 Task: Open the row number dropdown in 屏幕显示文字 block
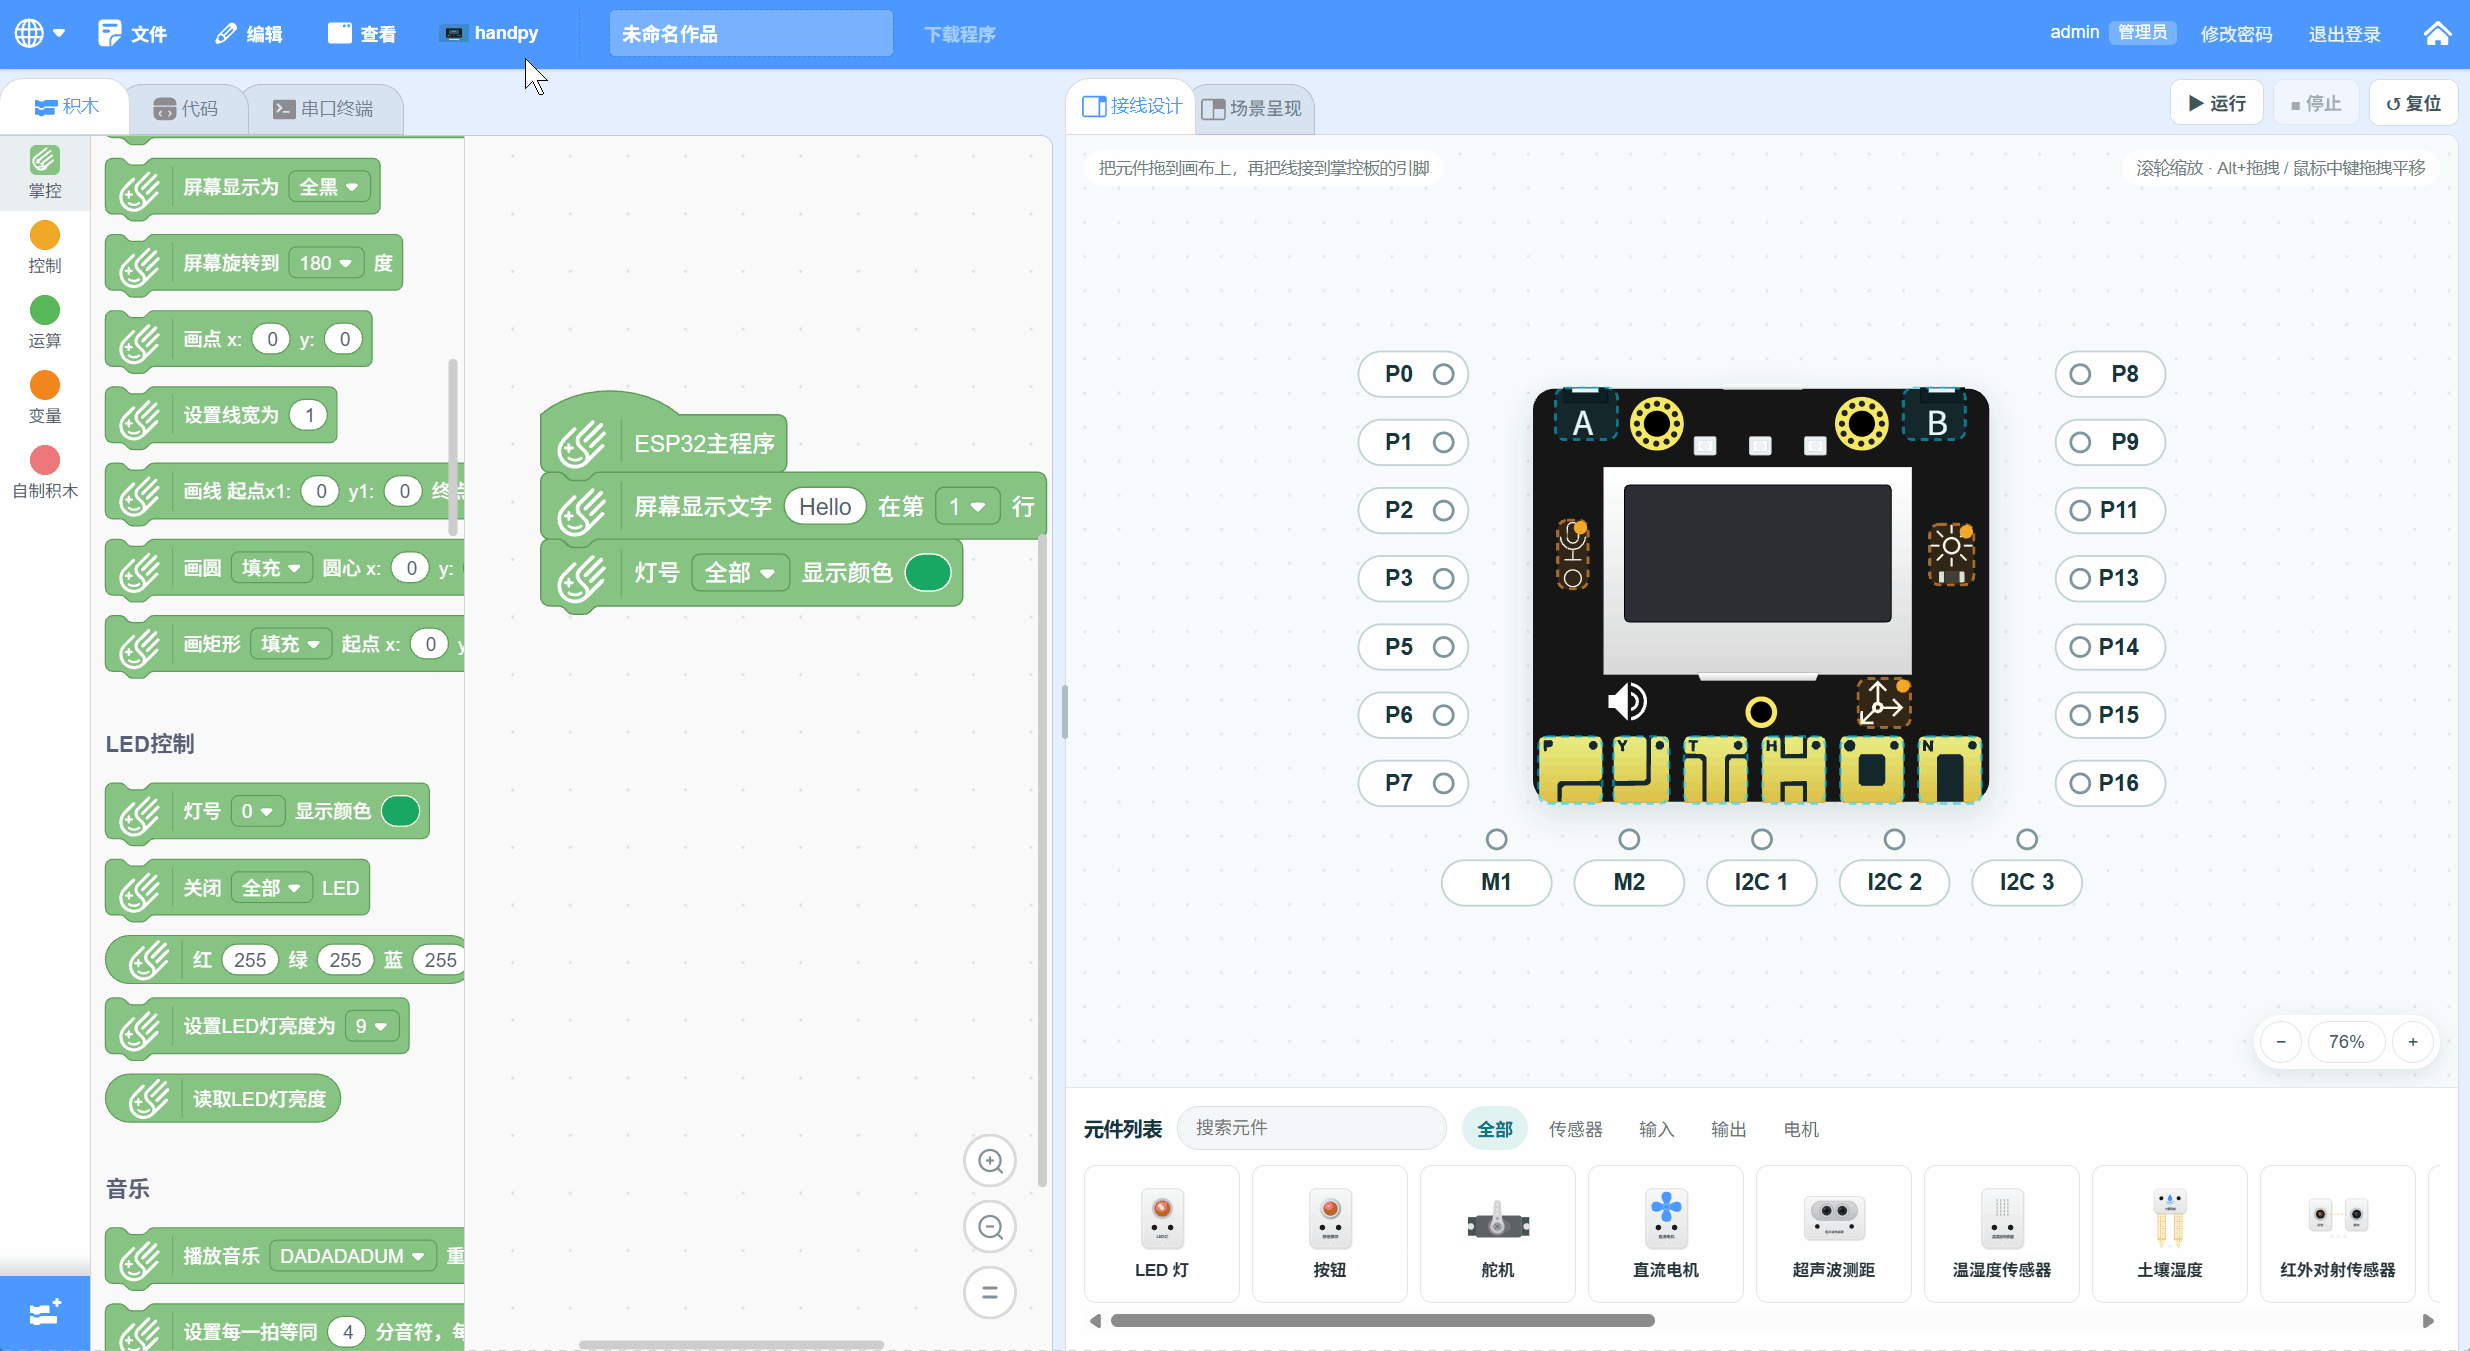coord(967,507)
